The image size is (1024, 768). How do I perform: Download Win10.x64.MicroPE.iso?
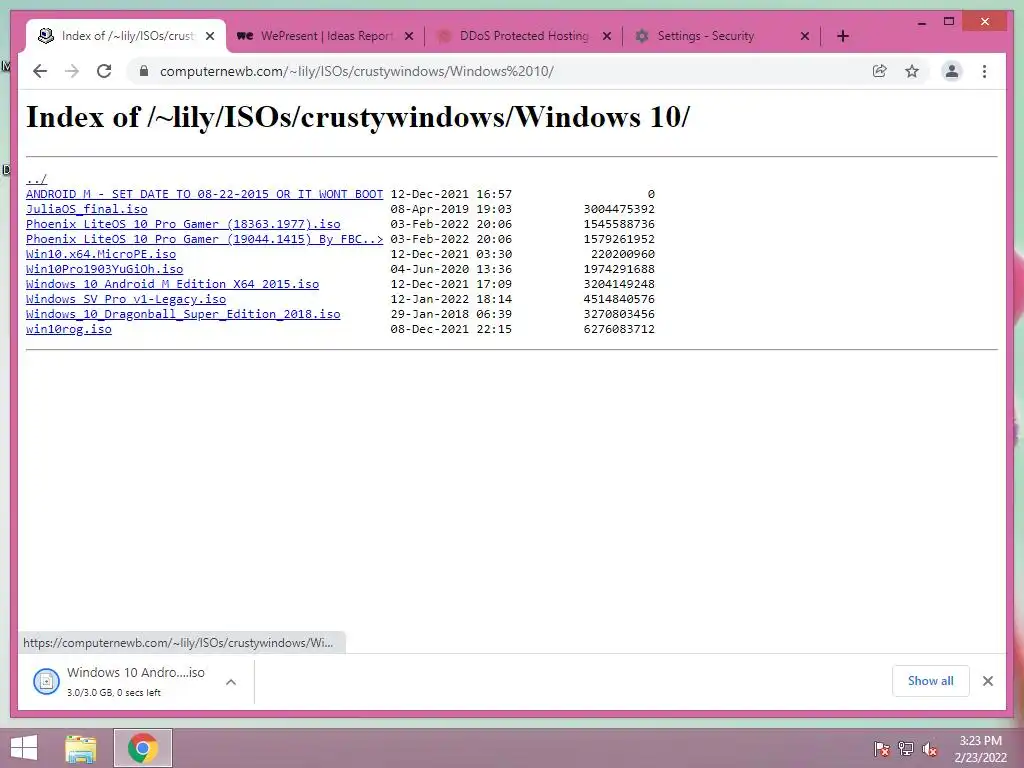coord(101,254)
